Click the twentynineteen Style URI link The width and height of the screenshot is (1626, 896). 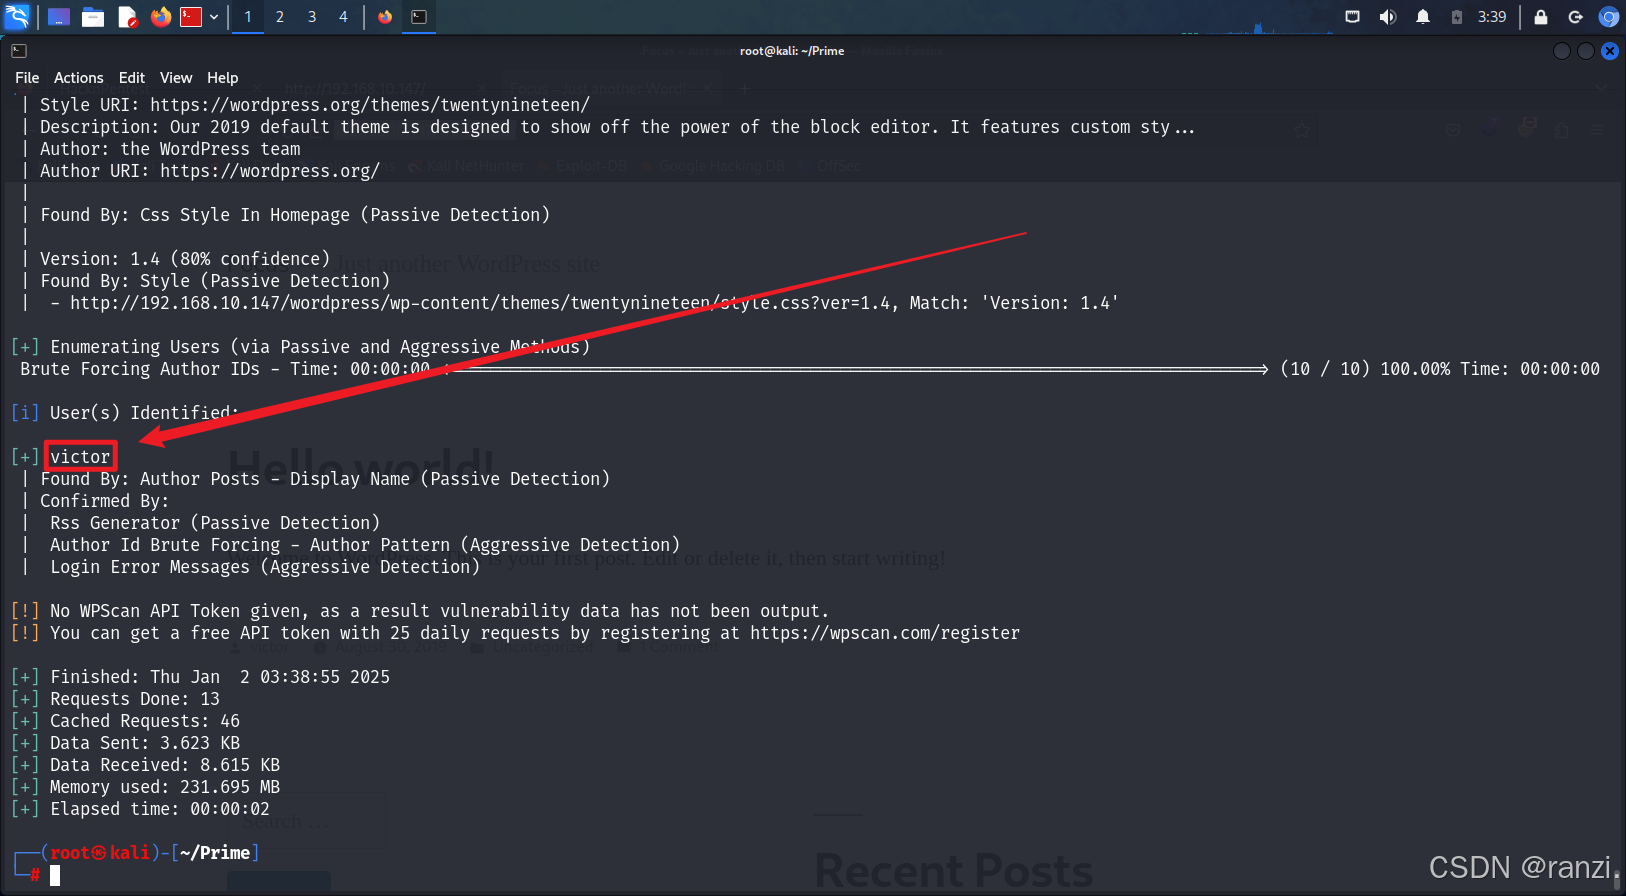[x=370, y=105]
